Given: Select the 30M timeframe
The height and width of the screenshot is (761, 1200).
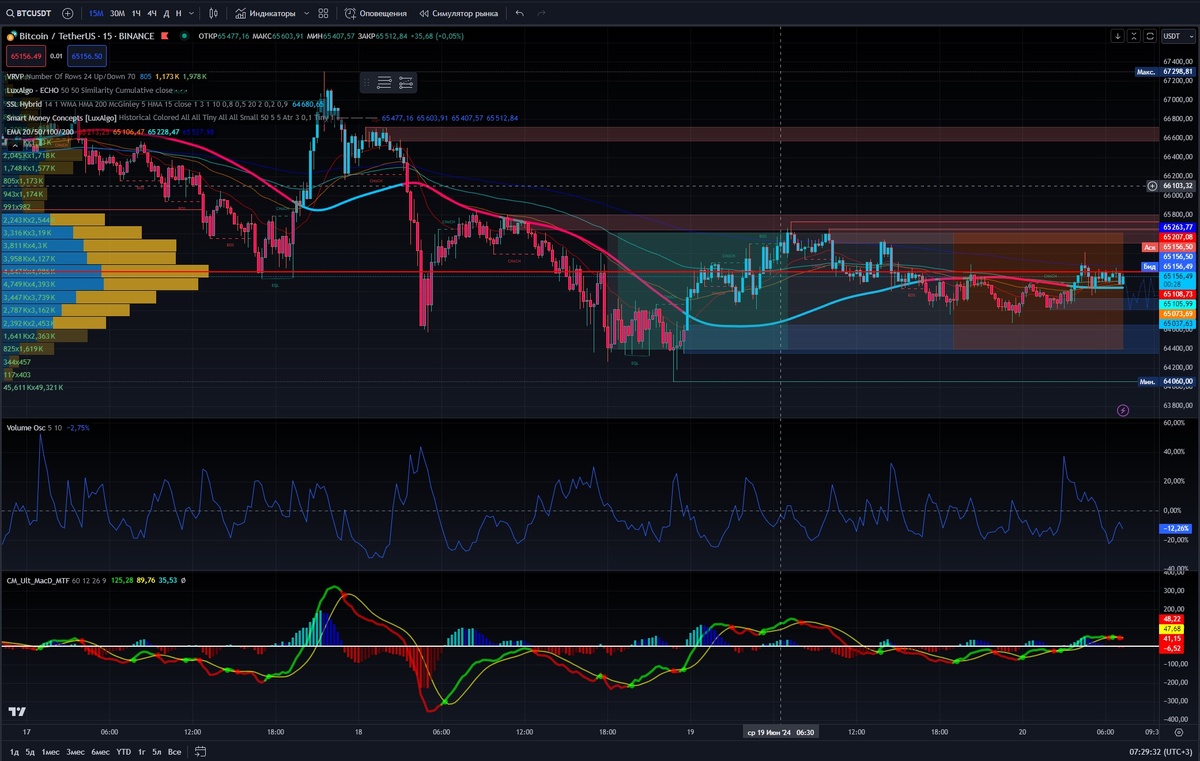Looking at the screenshot, I should pyautogui.click(x=117, y=13).
